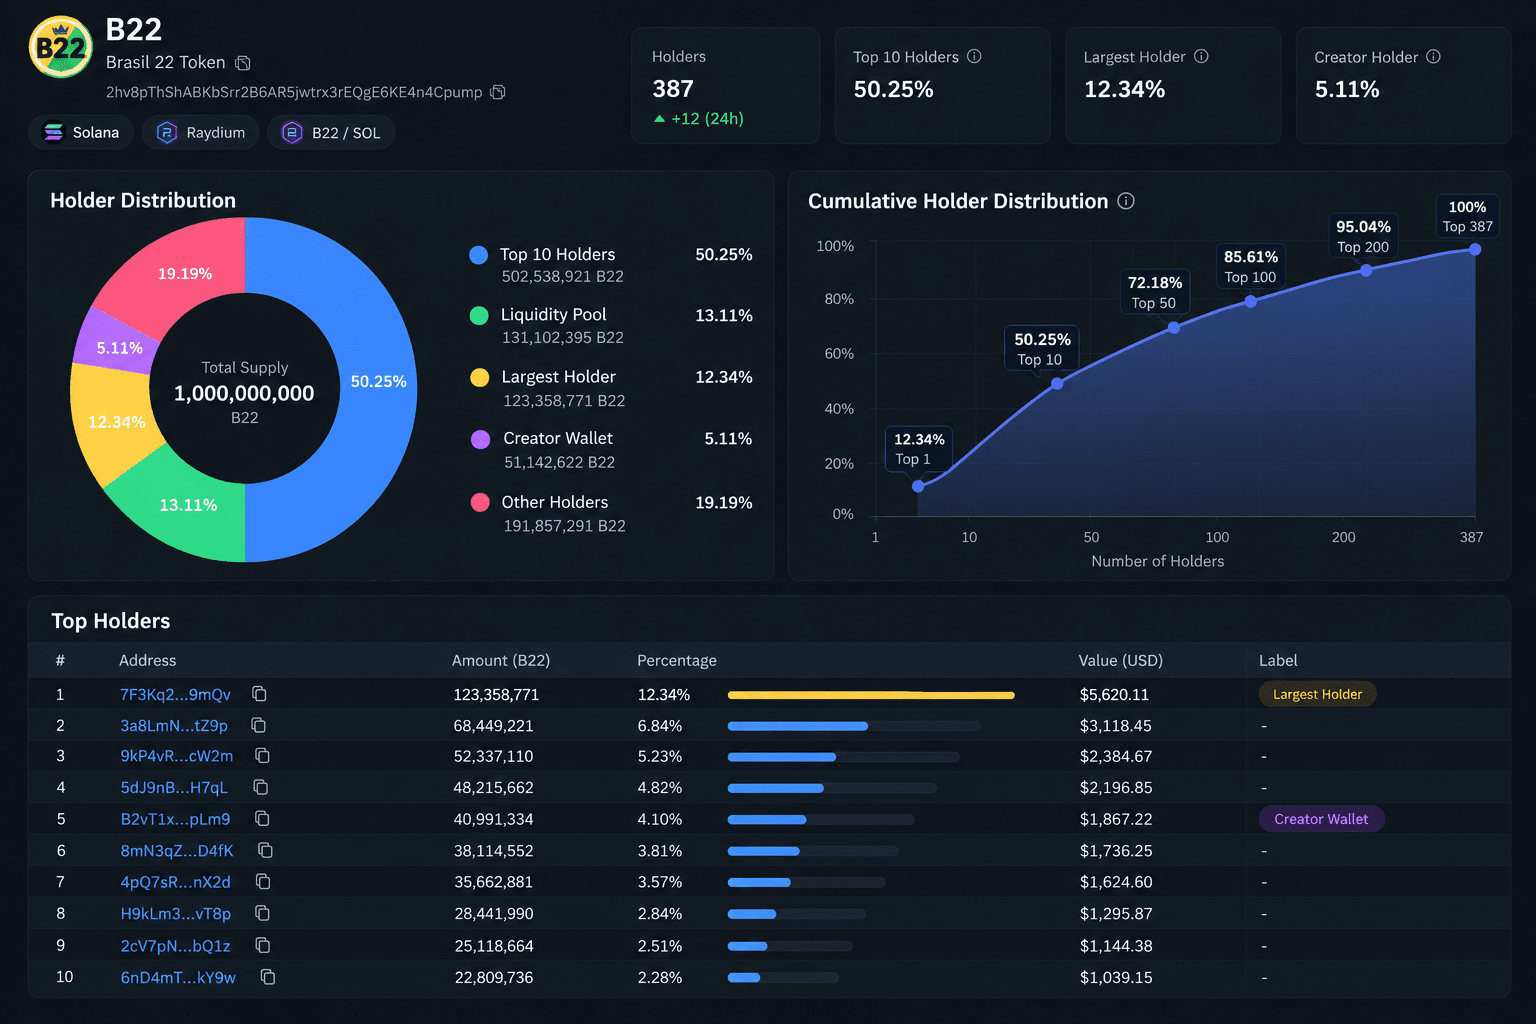Open the Creator Holder info icon
Image resolution: width=1536 pixels, height=1024 pixels.
(x=1433, y=57)
